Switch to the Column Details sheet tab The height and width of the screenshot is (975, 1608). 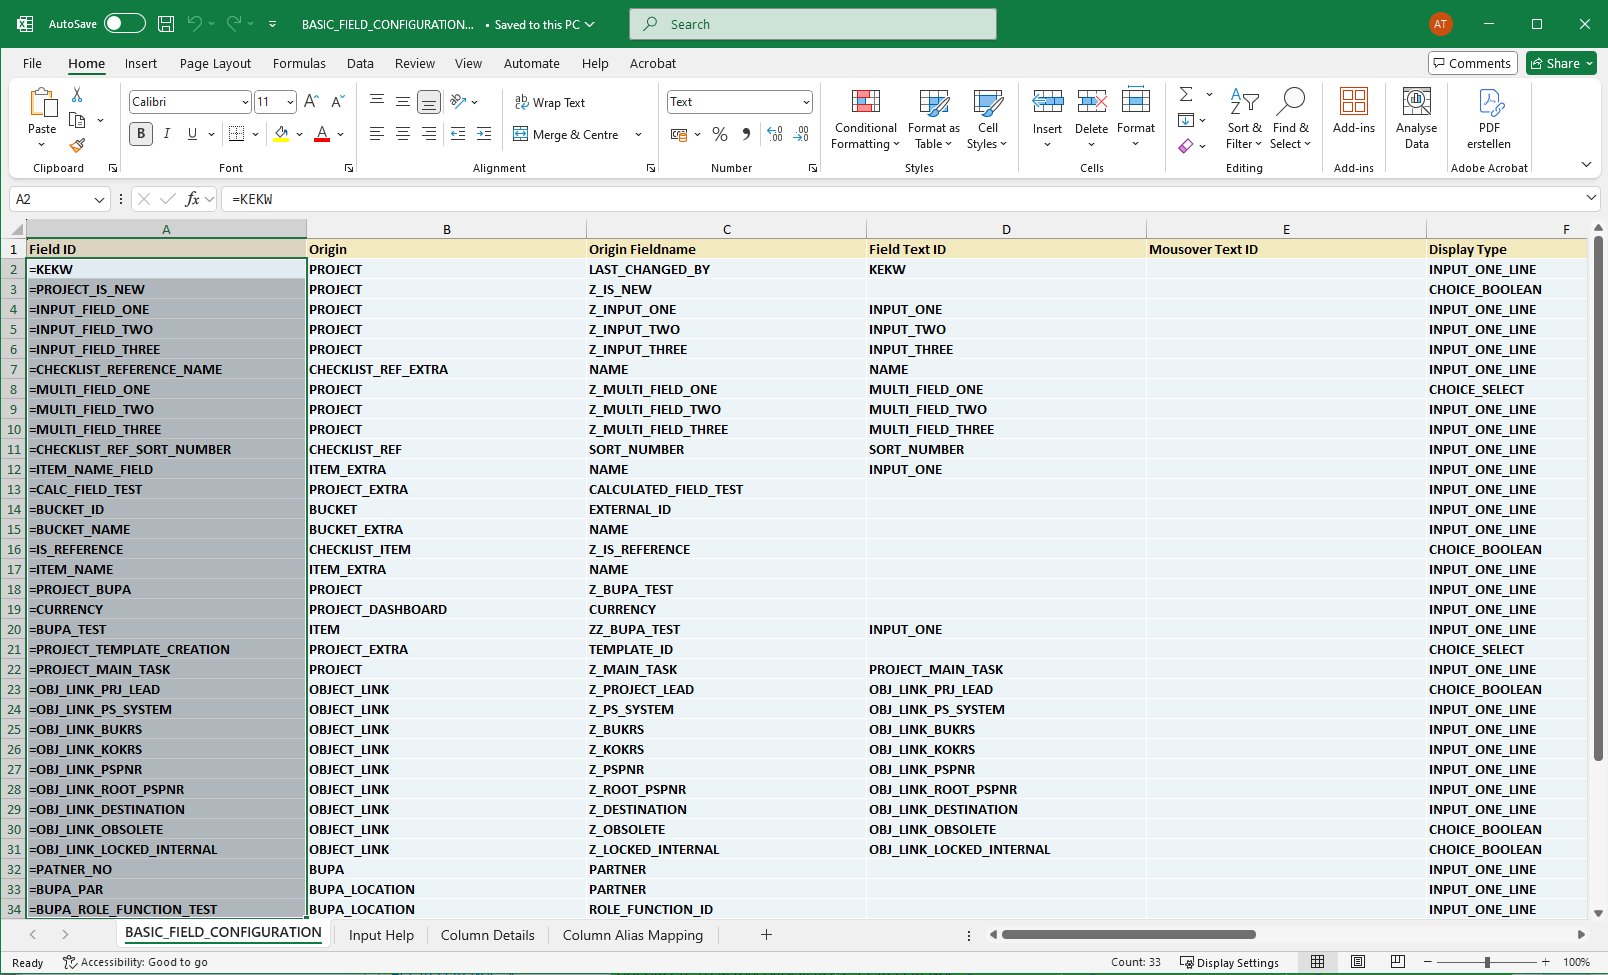click(x=487, y=935)
